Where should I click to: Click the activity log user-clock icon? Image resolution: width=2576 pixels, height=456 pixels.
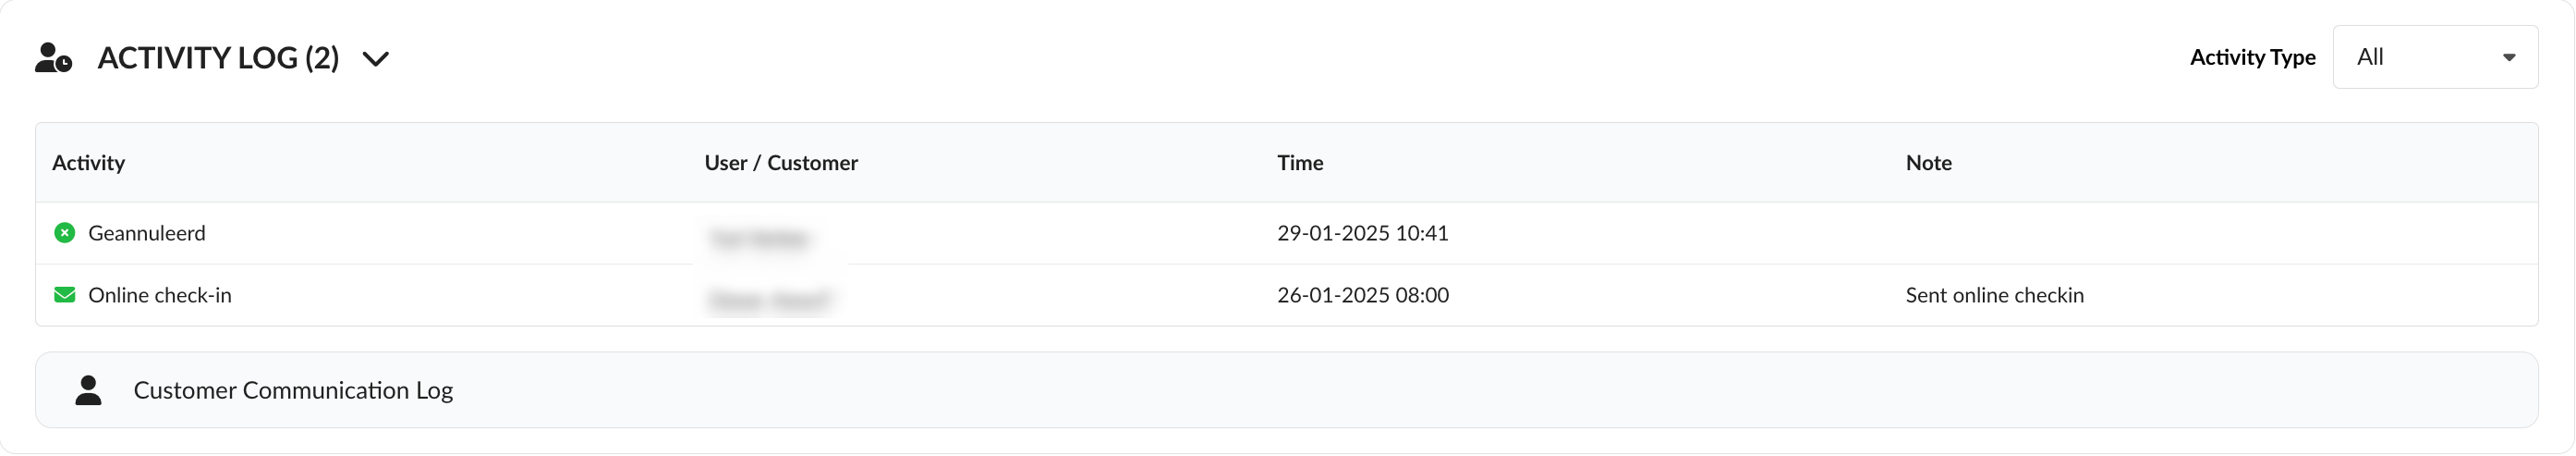[53, 58]
